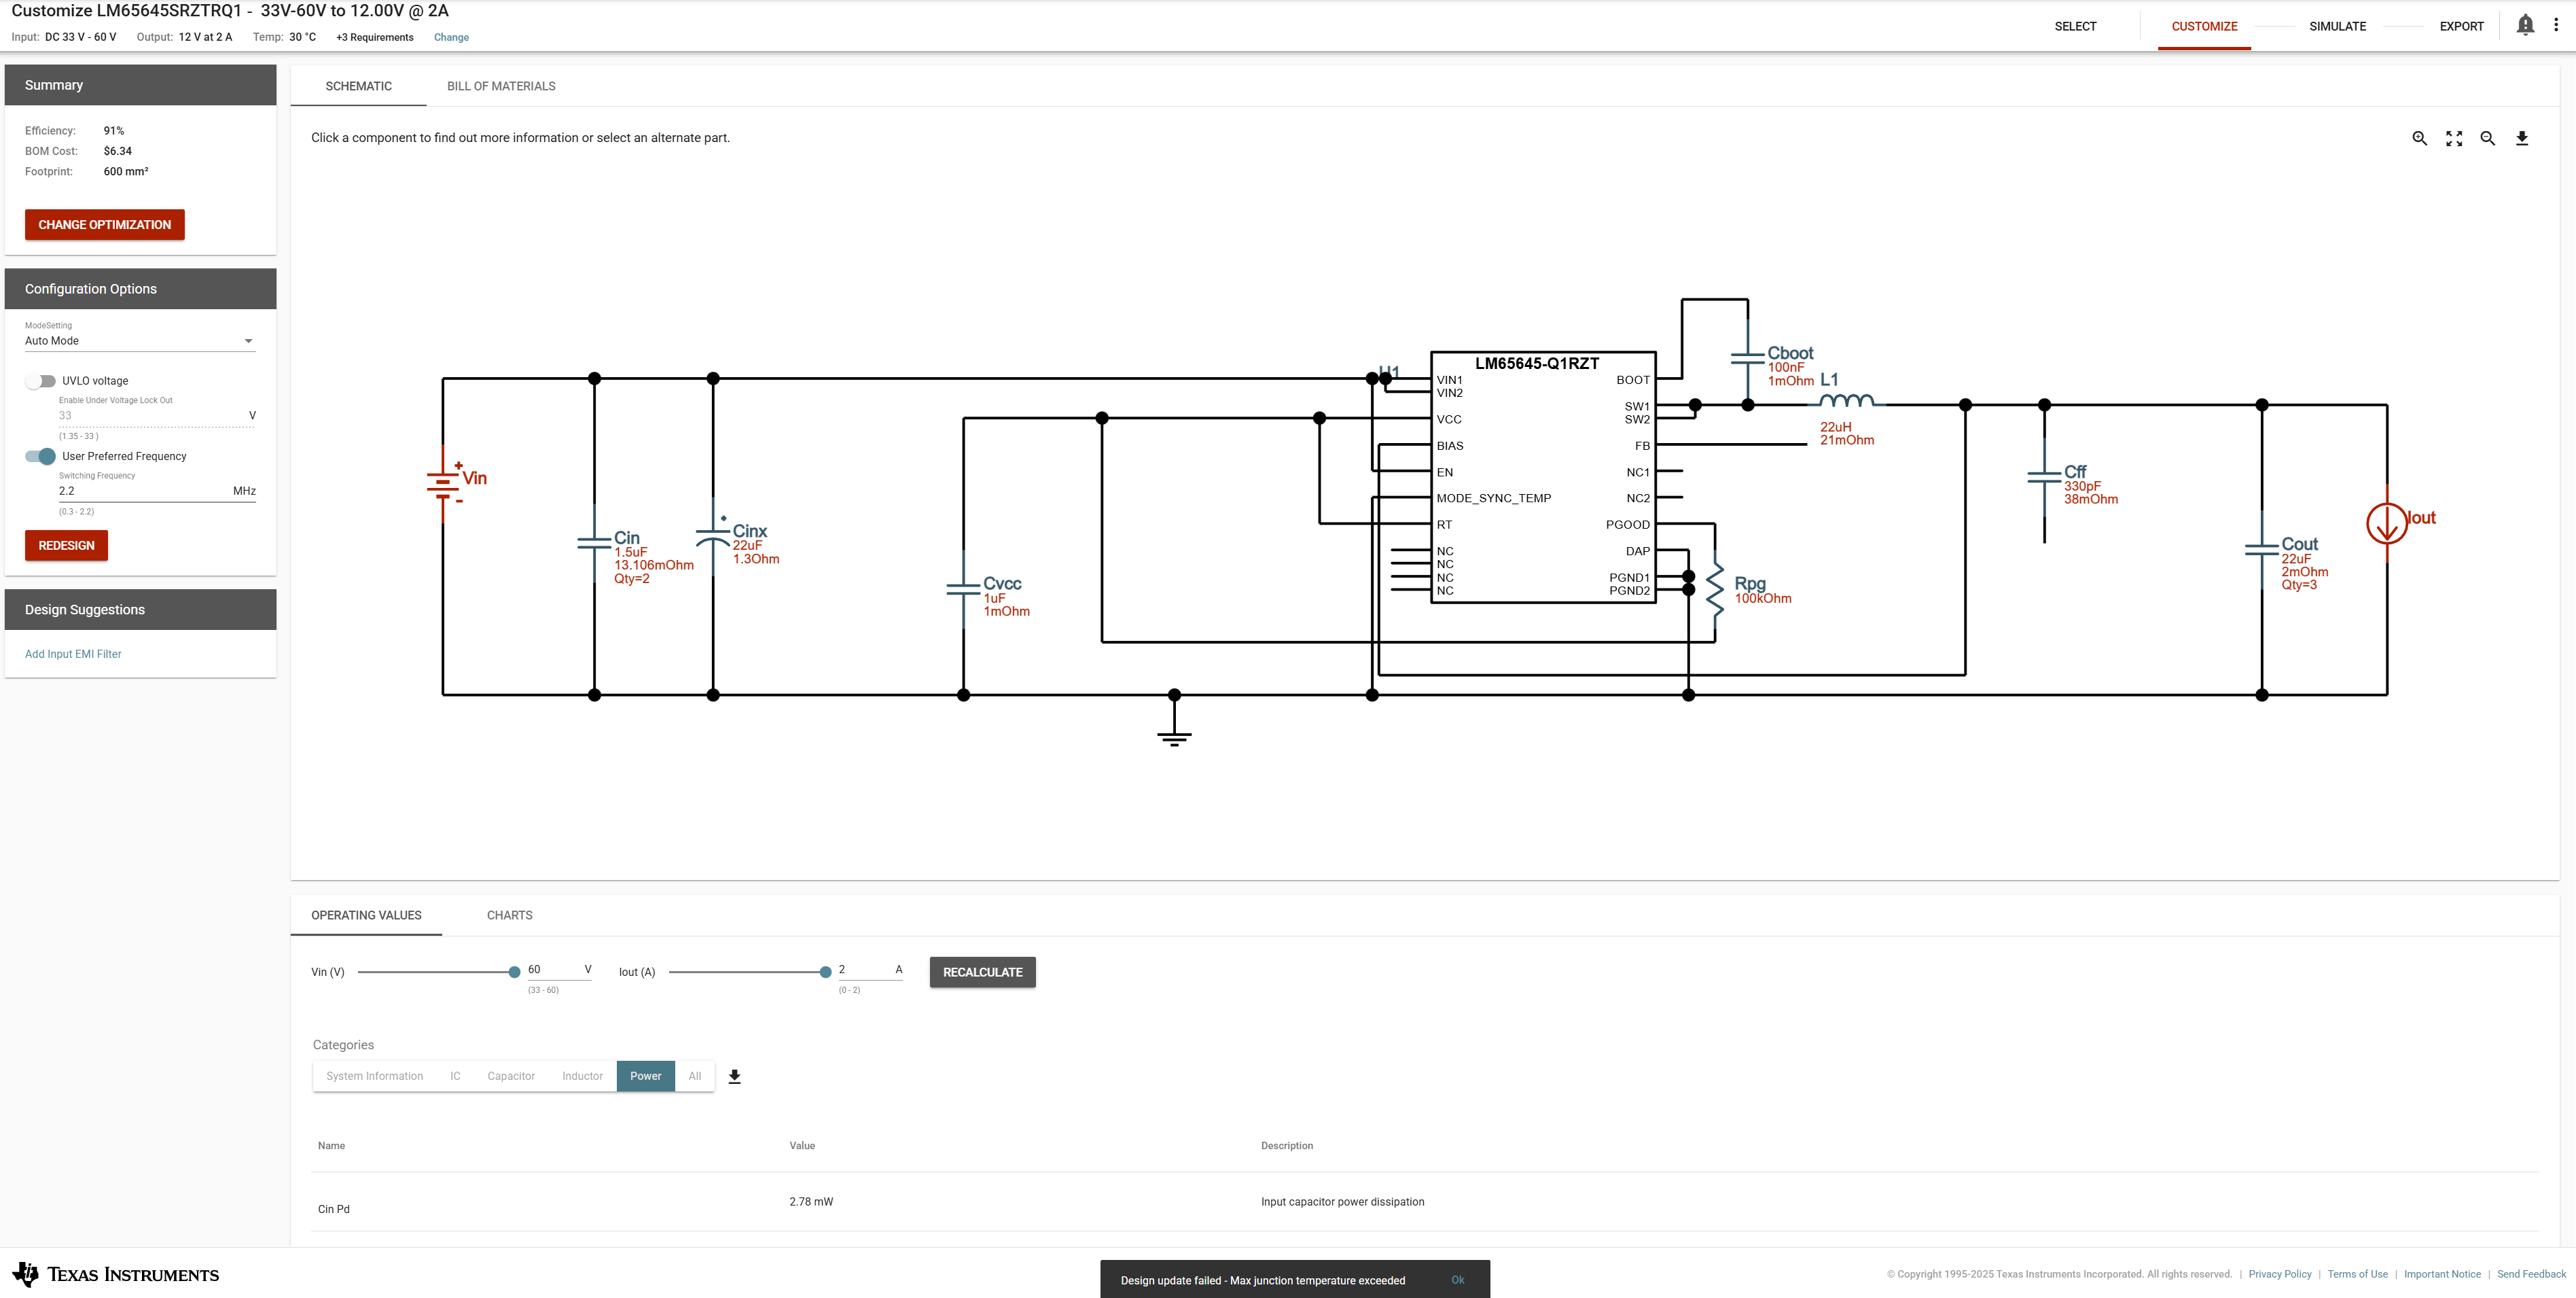Viewport: 2576px width, 1298px height.
Task: Disable User Preferred Frequency switch
Action: coord(41,456)
